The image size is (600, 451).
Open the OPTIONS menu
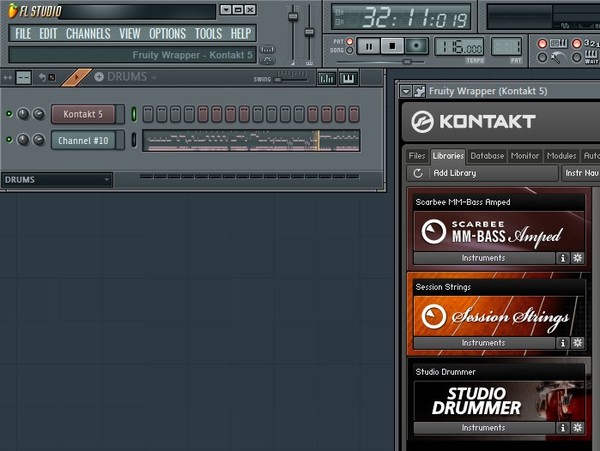[168, 34]
